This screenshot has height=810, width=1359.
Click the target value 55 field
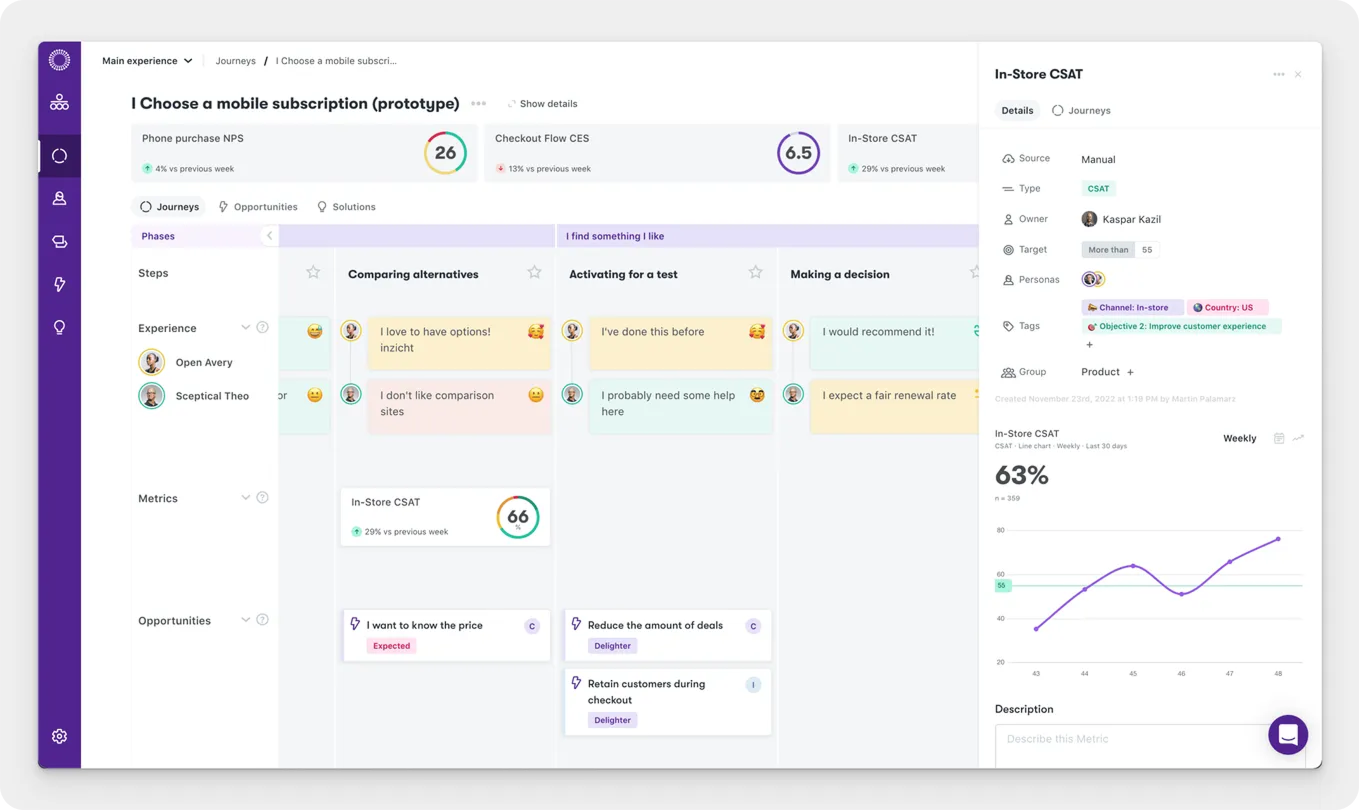point(1147,250)
